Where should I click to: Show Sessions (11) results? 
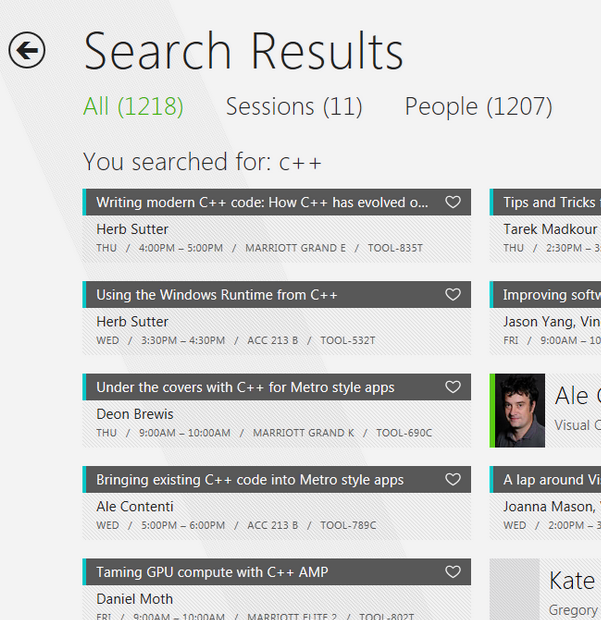[x=294, y=106]
